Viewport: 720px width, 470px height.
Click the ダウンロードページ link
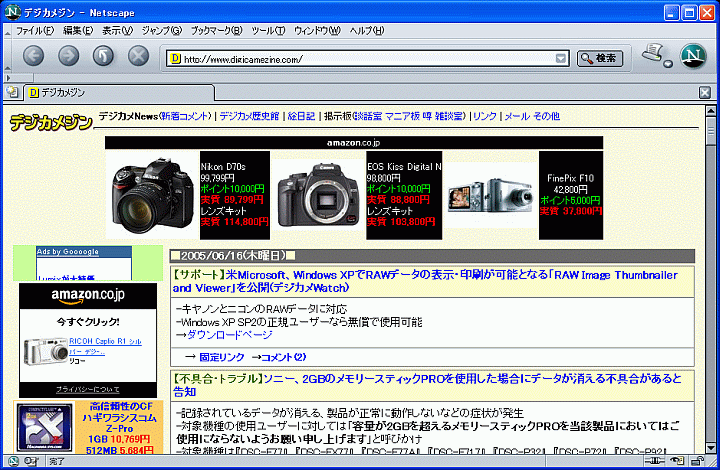[x=229, y=335]
